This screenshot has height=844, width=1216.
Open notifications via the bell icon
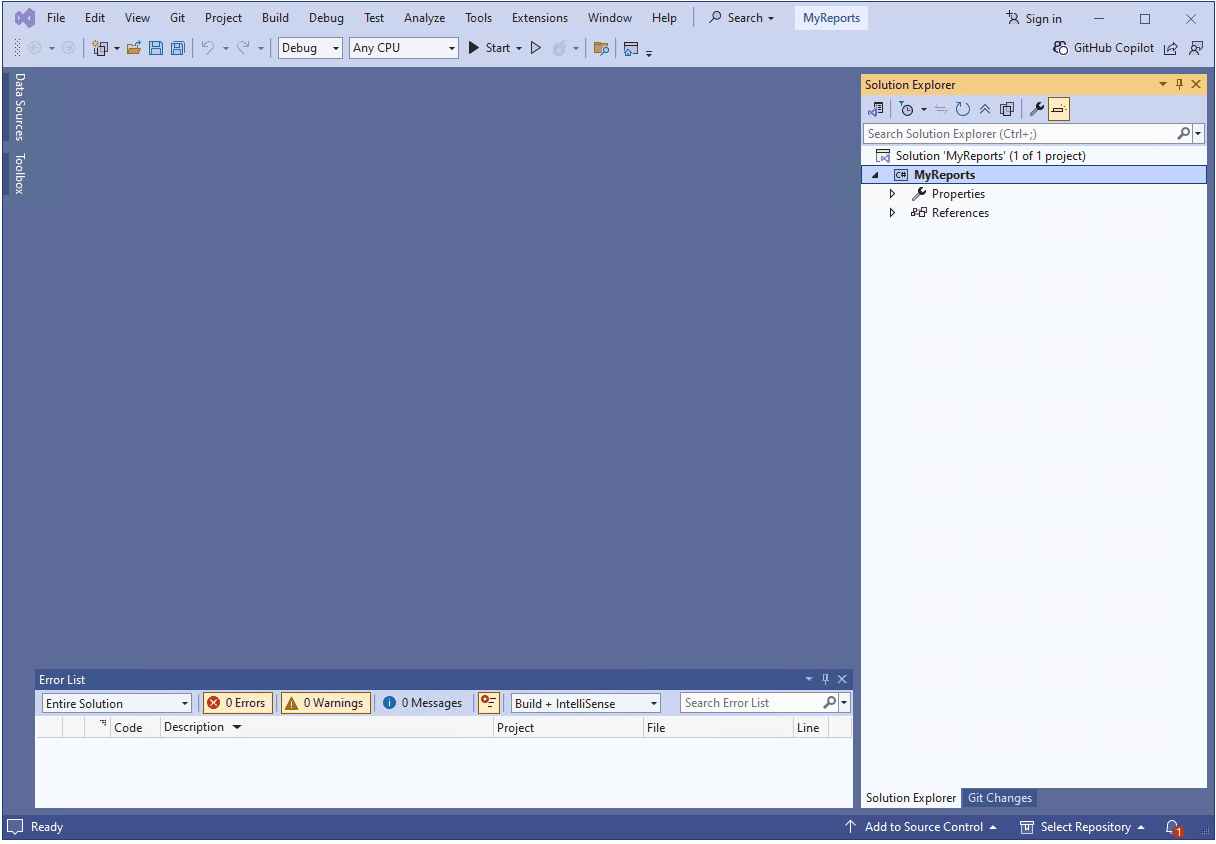tap(1172, 827)
